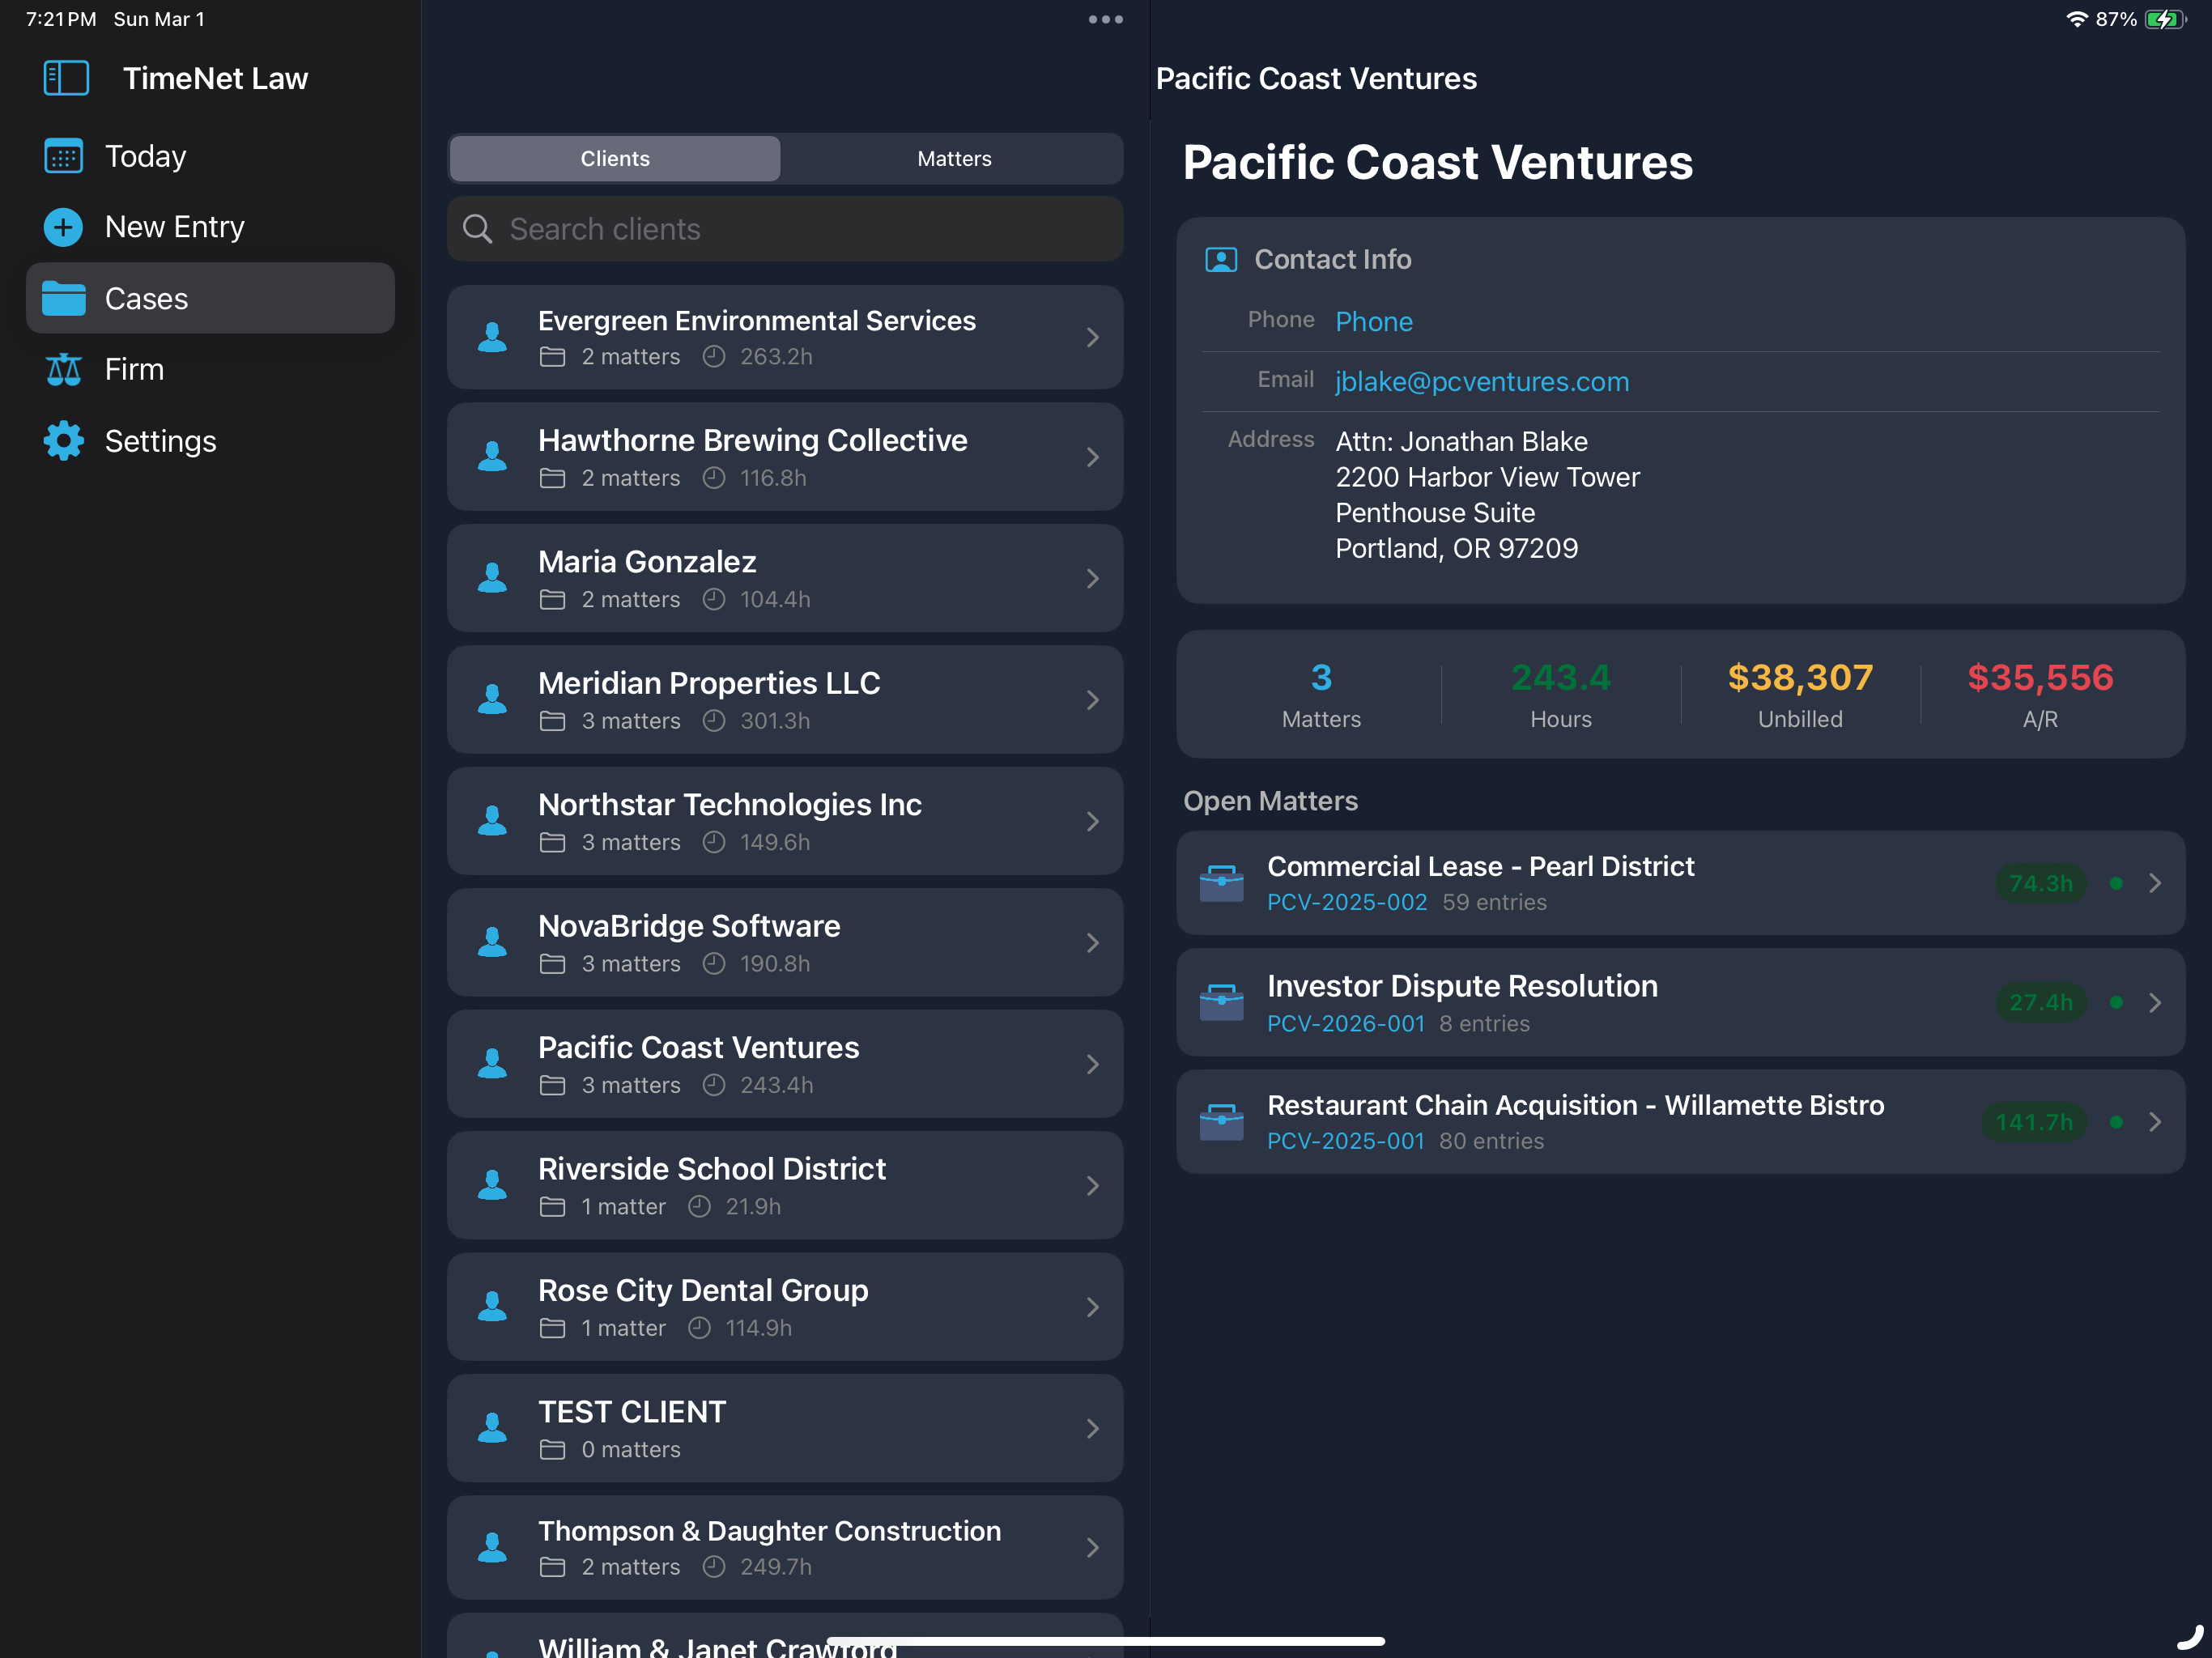Open New Entry in the sidebar
The height and width of the screenshot is (1658, 2212).
[x=210, y=227]
